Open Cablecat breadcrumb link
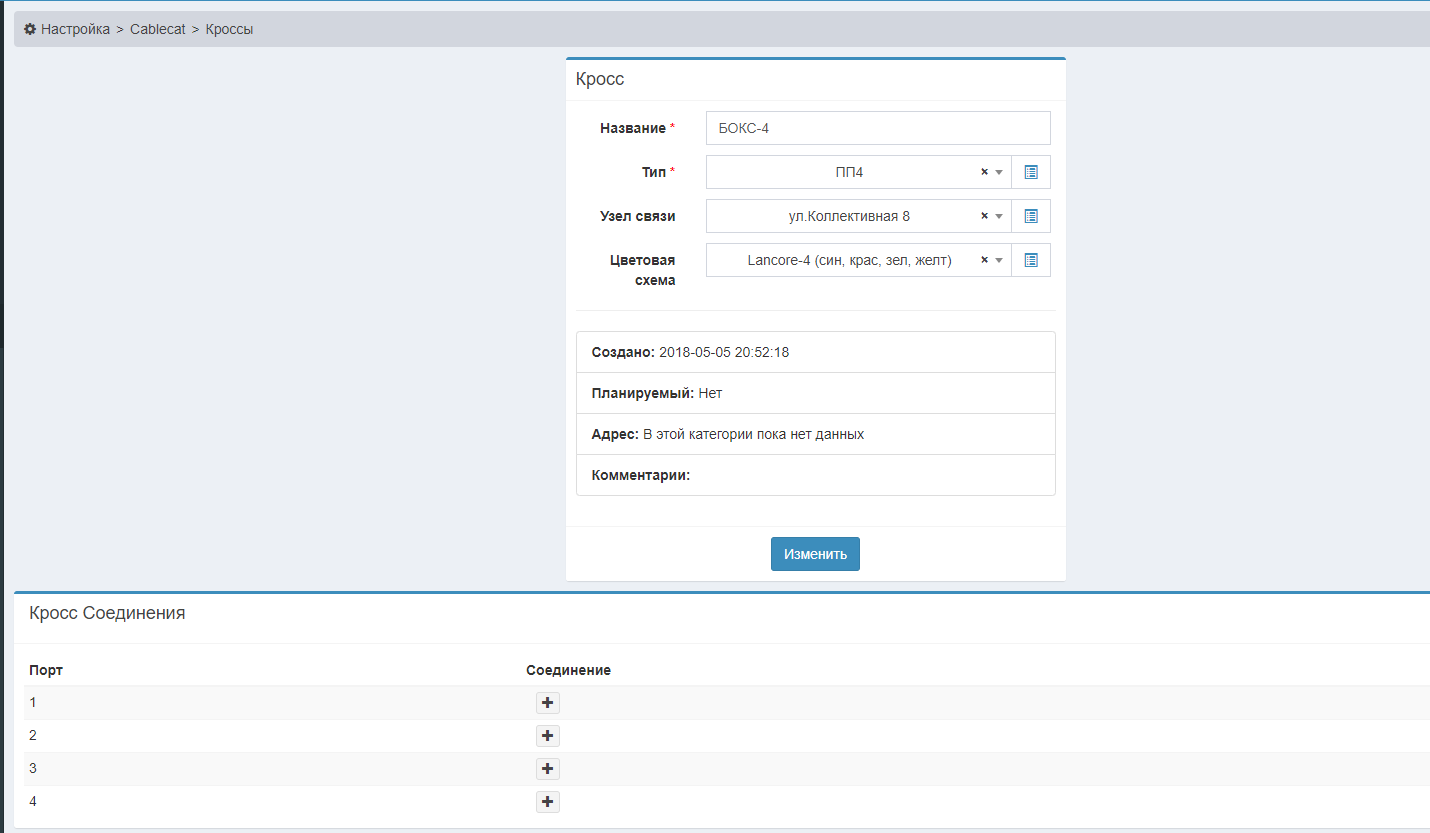The image size is (1430, 833). (x=158, y=29)
